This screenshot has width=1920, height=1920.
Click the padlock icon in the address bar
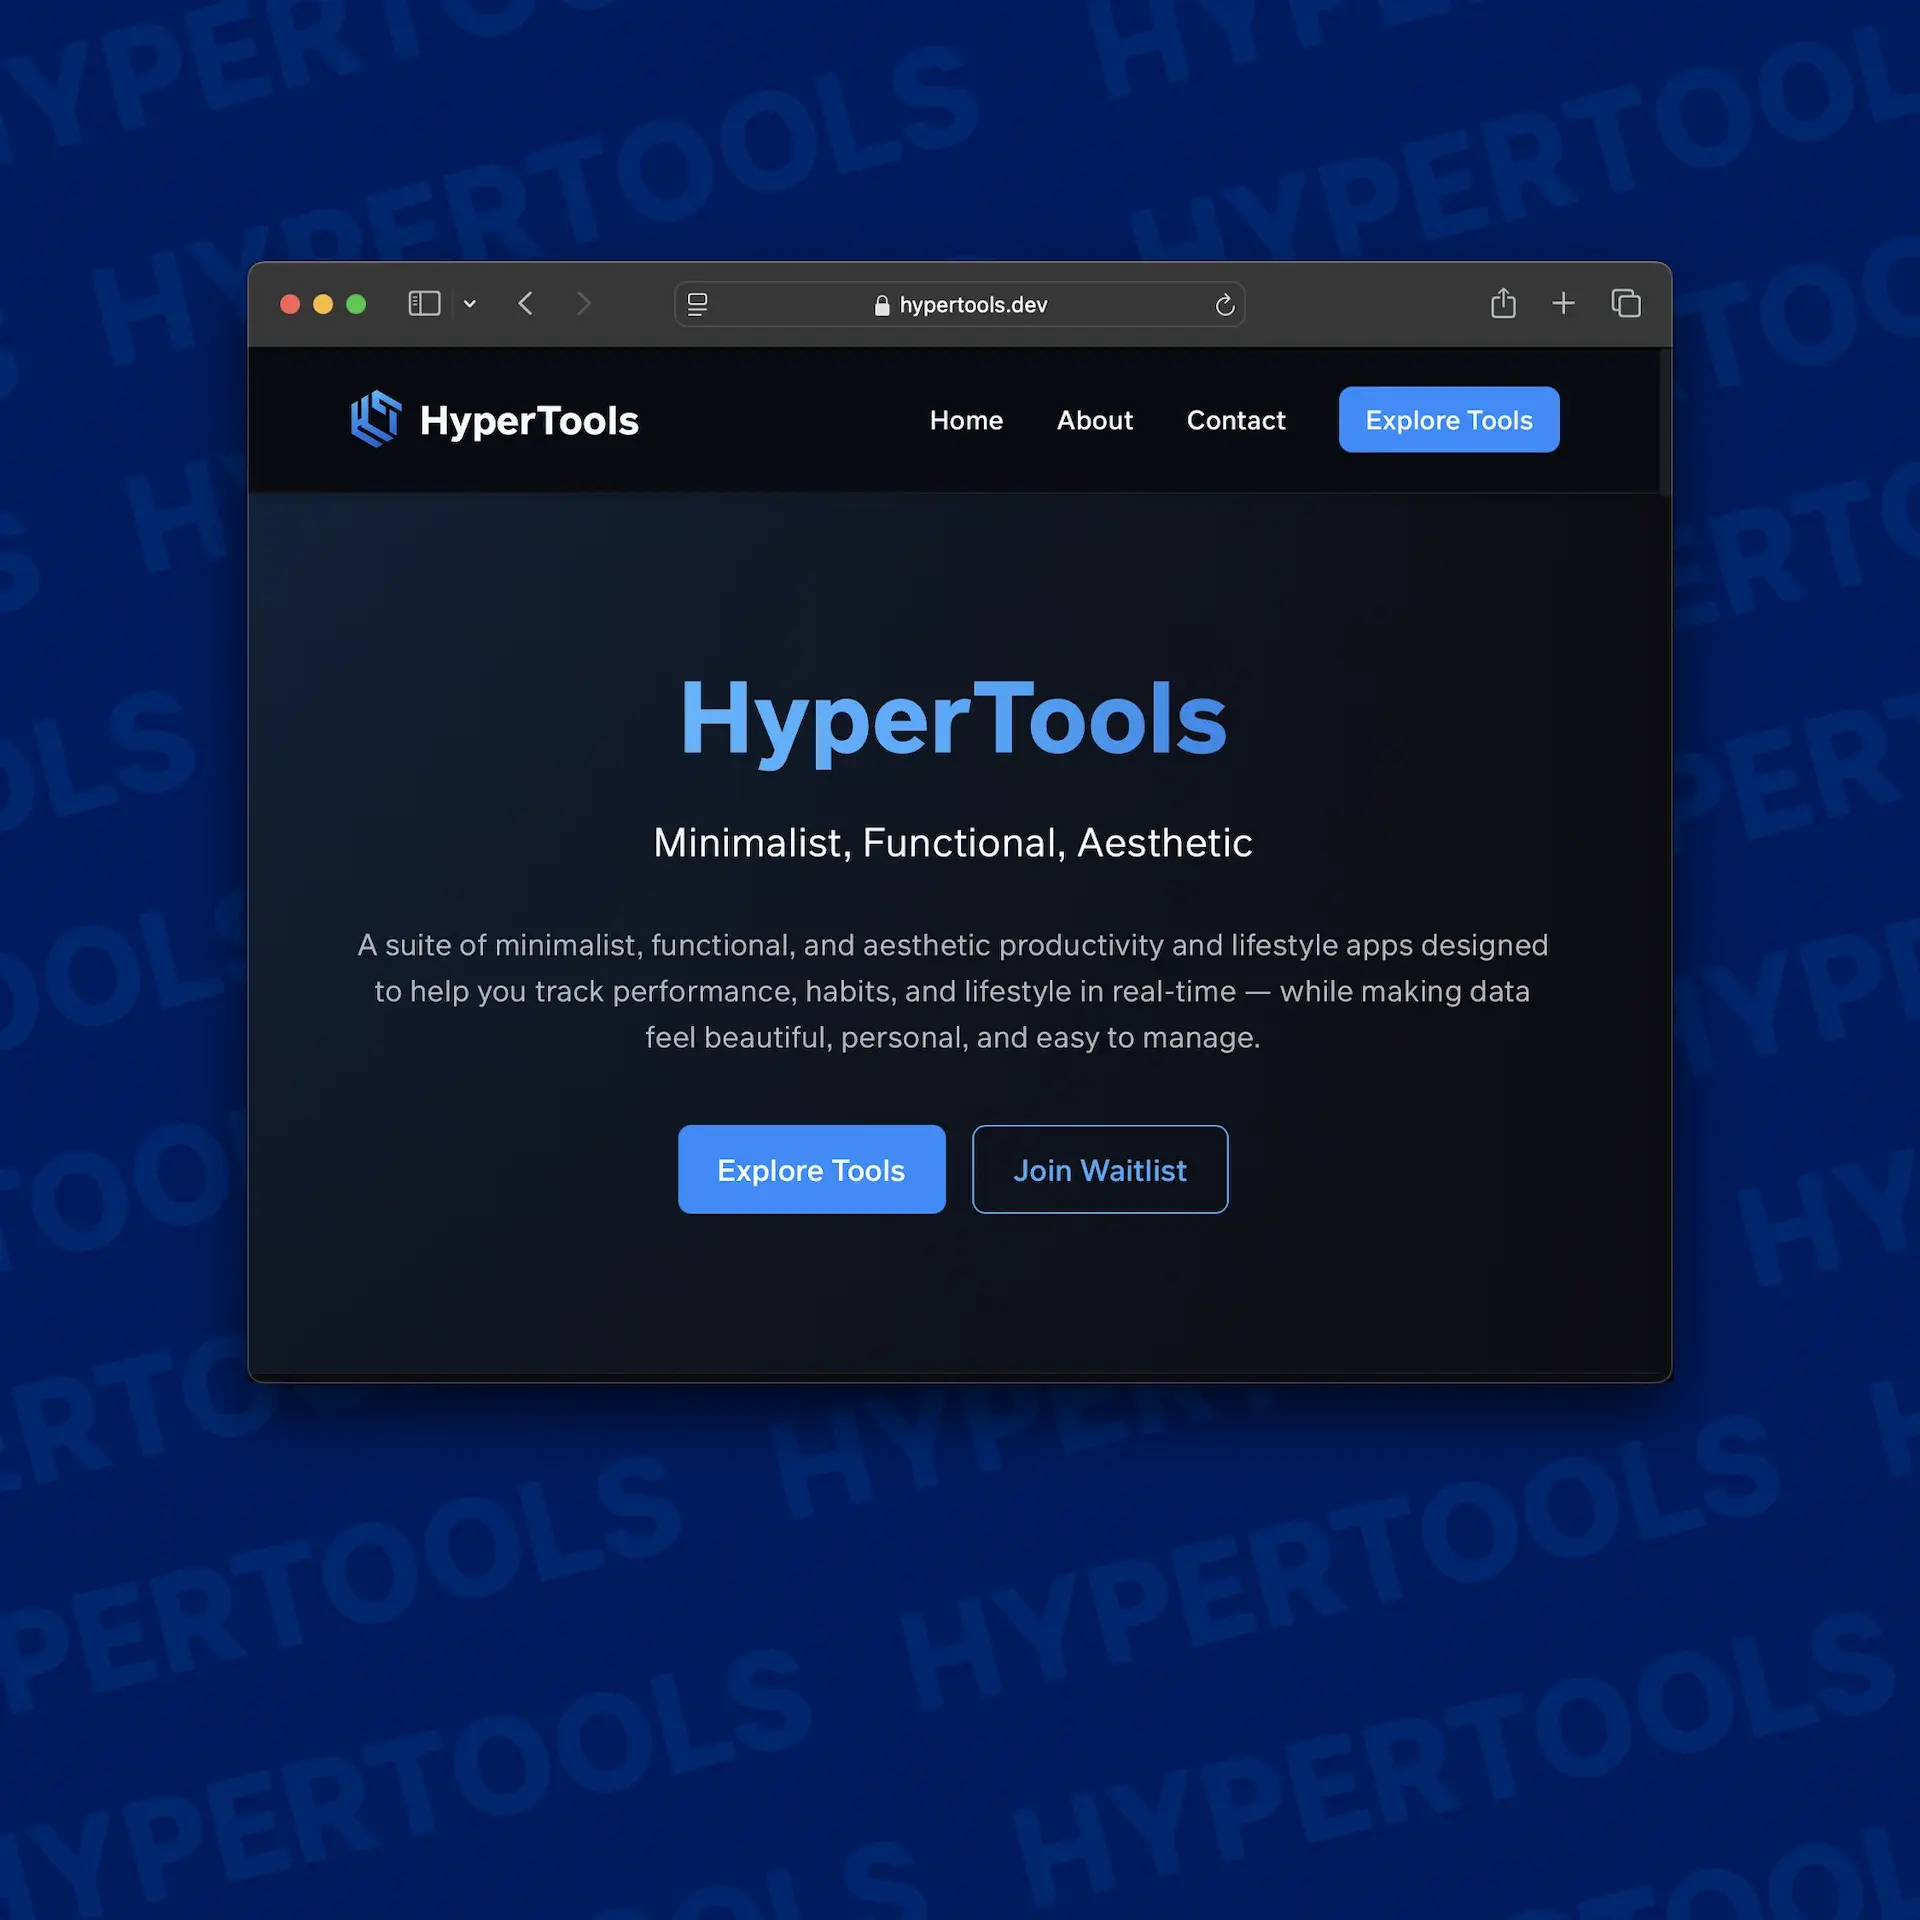click(882, 305)
